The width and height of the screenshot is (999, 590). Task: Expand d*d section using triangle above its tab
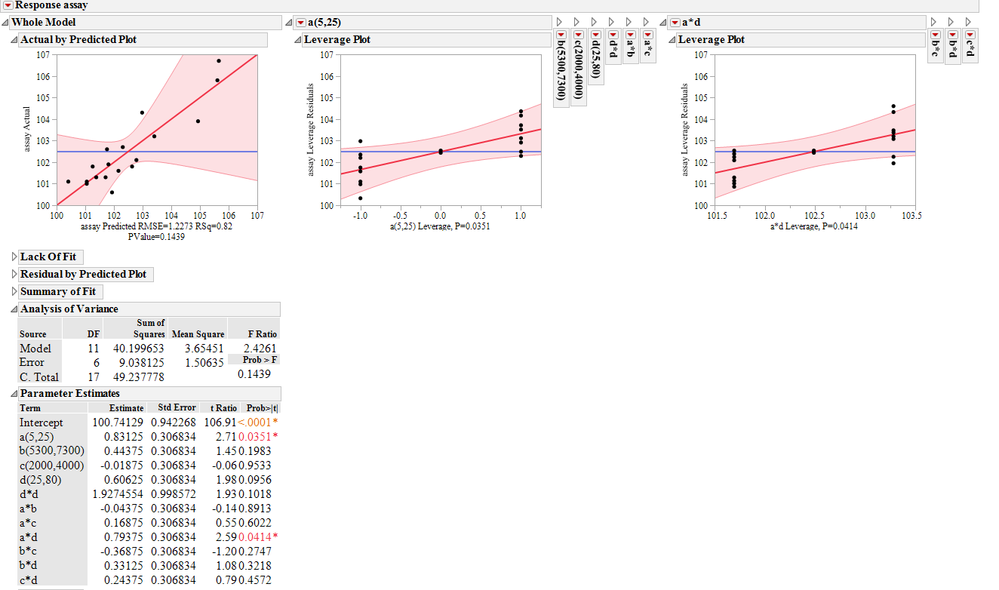pyautogui.click(x=612, y=22)
